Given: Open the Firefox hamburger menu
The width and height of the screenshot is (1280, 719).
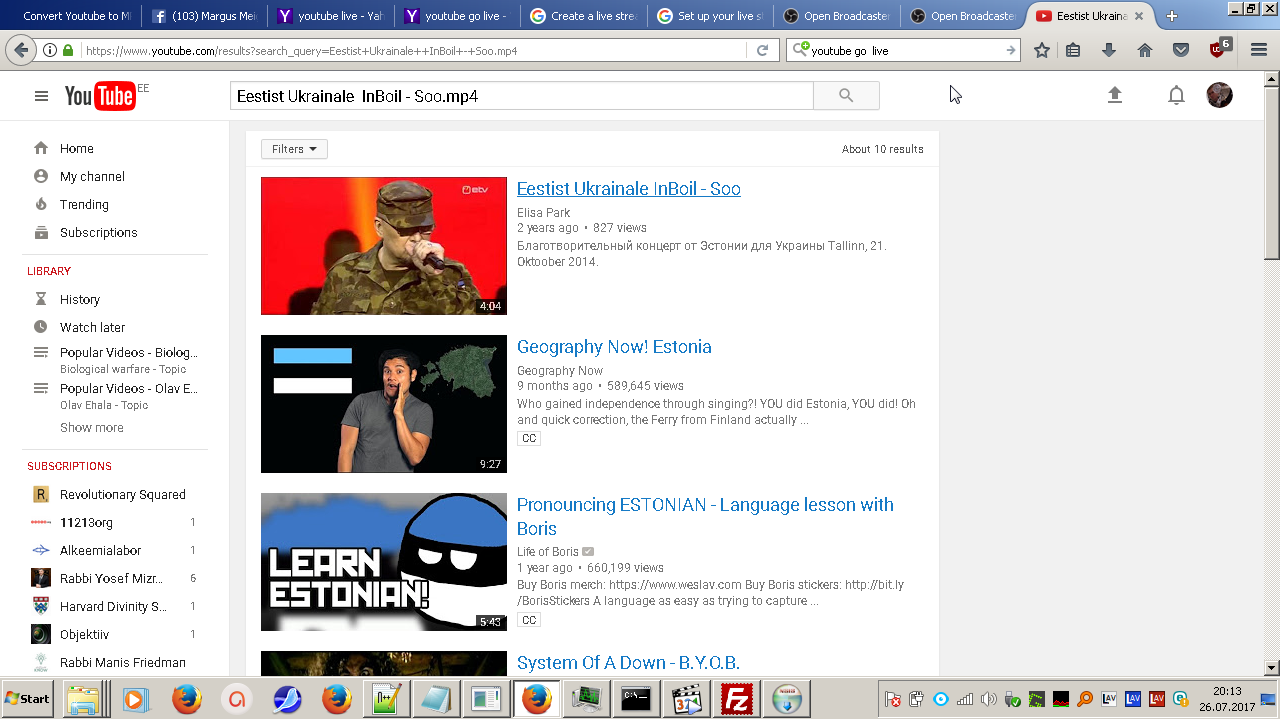Looking at the screenshot, I should 1259,50.
